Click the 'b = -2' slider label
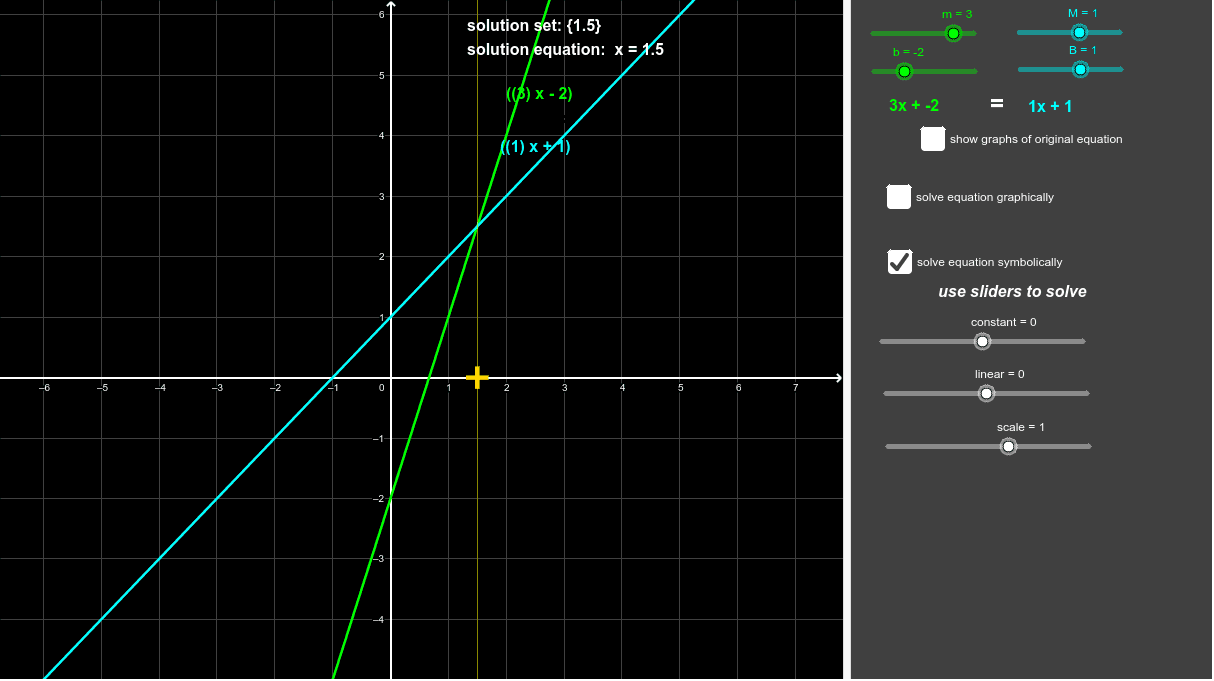Viewport: 1214px width, 681px height. (x=908, y=52)
